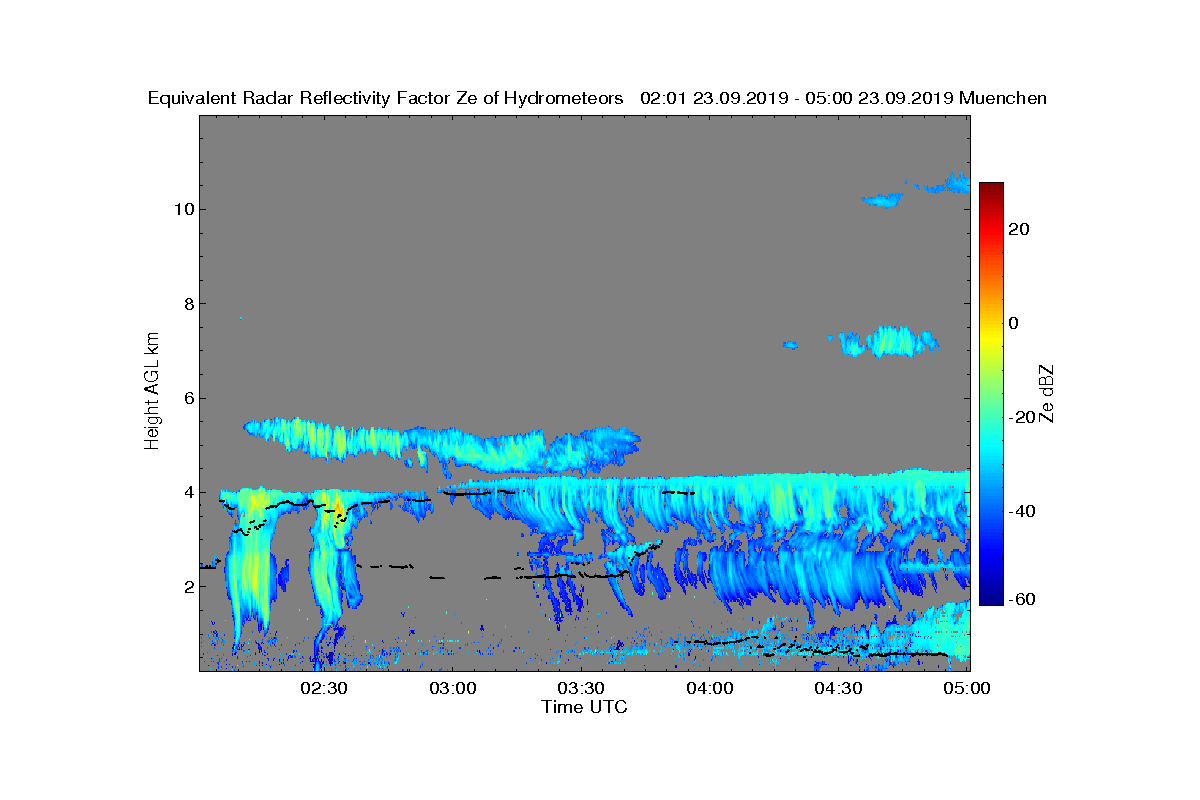Click the colorbar value '-20'
1200x800 pixels.
point(1023,418)
